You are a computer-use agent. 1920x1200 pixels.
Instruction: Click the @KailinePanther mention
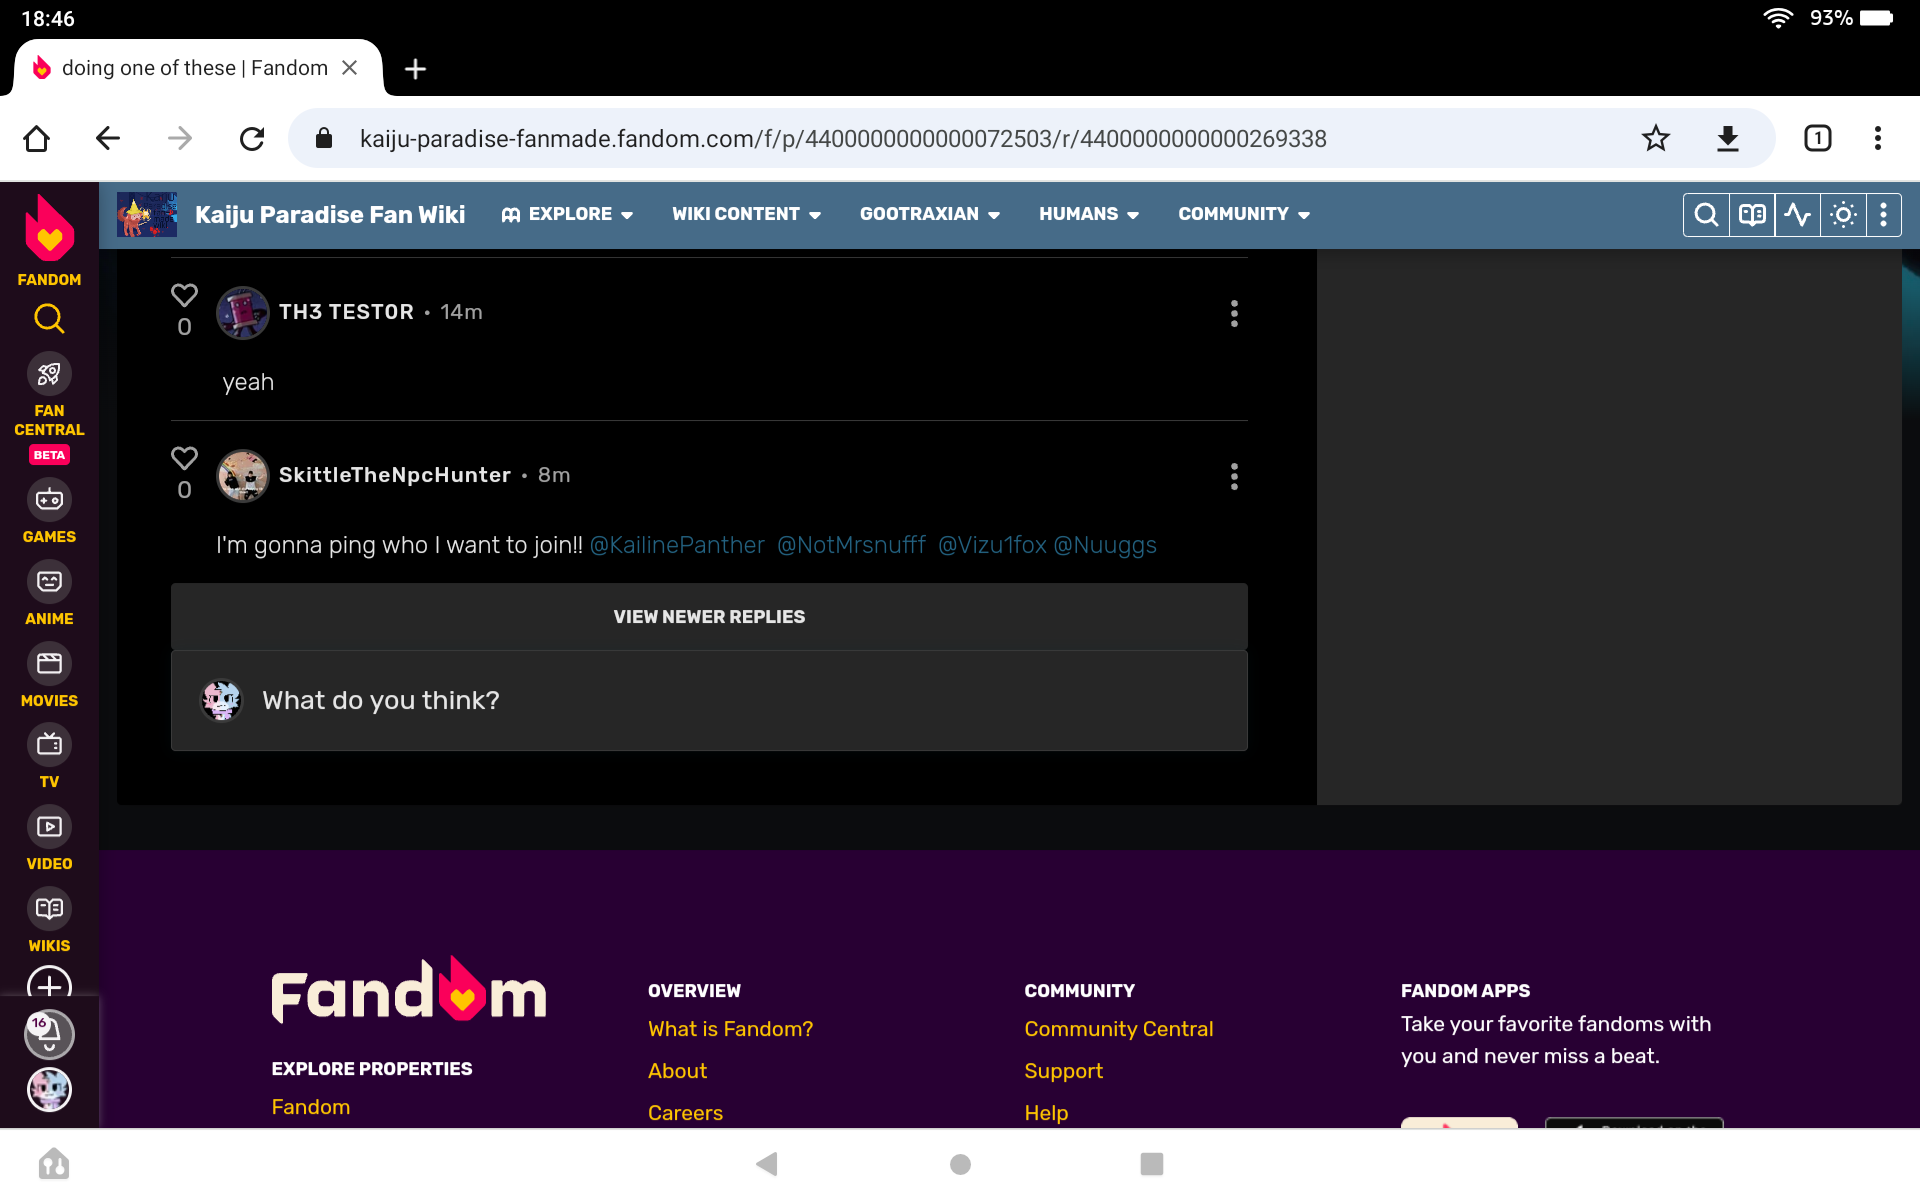click(677, 545)
